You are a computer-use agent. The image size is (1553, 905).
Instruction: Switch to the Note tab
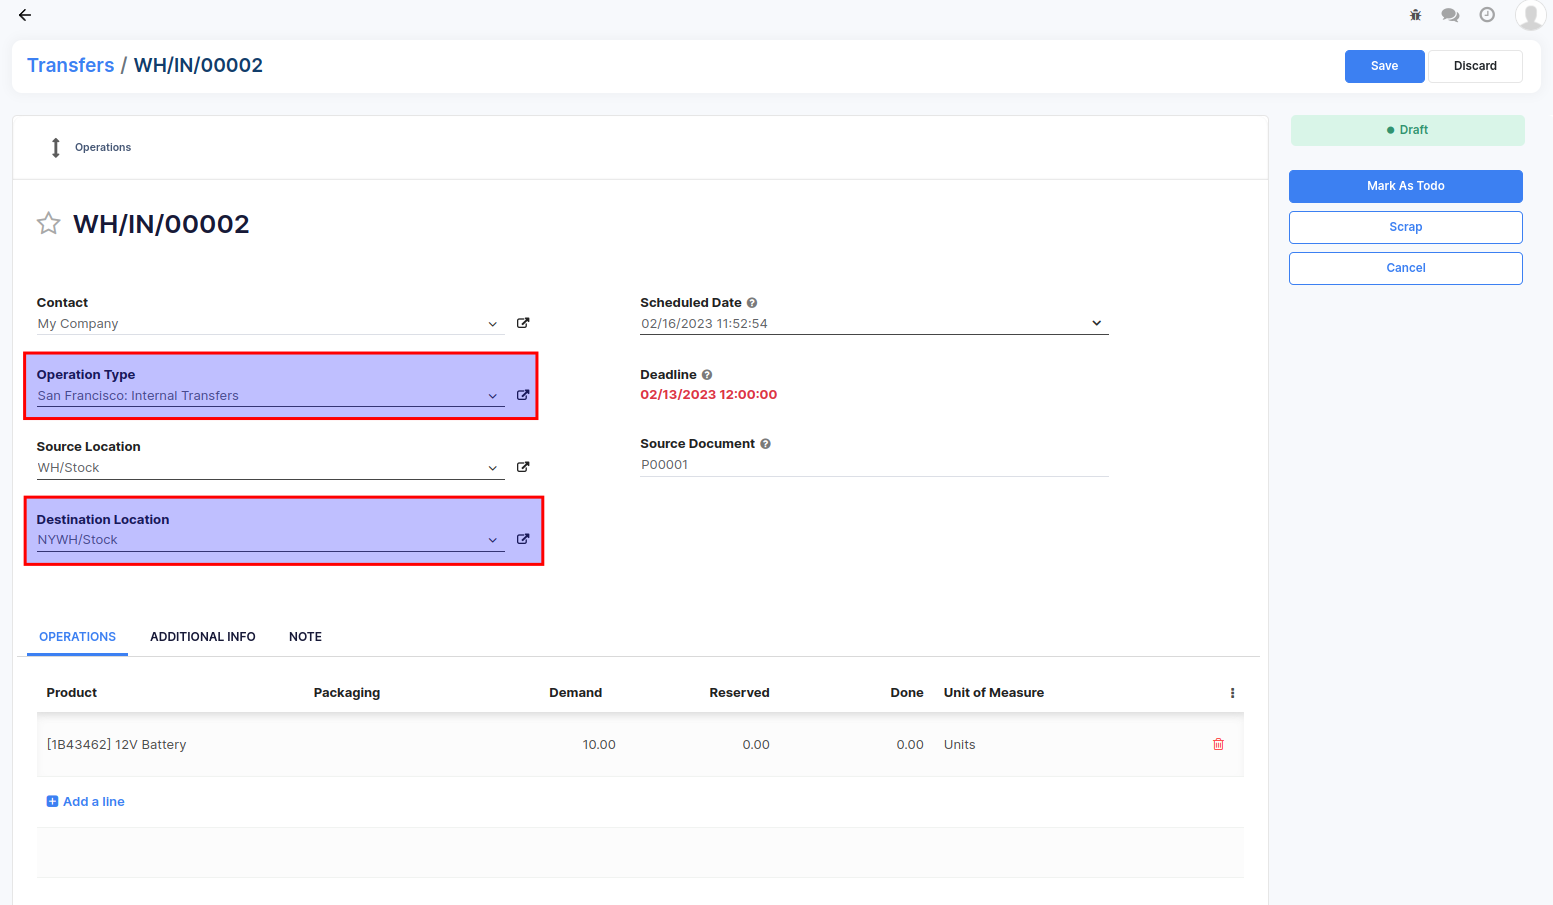(x=305, y=637)
